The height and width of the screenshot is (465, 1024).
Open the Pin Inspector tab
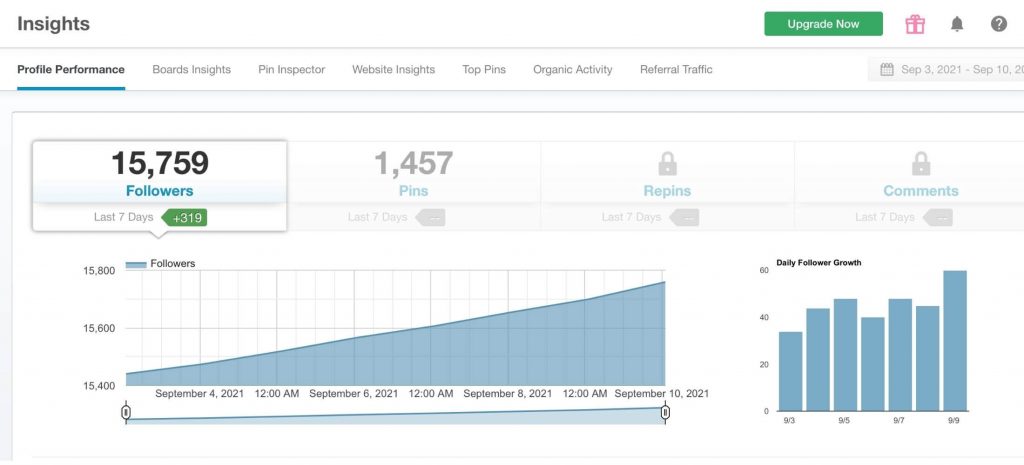pos(291,69)
